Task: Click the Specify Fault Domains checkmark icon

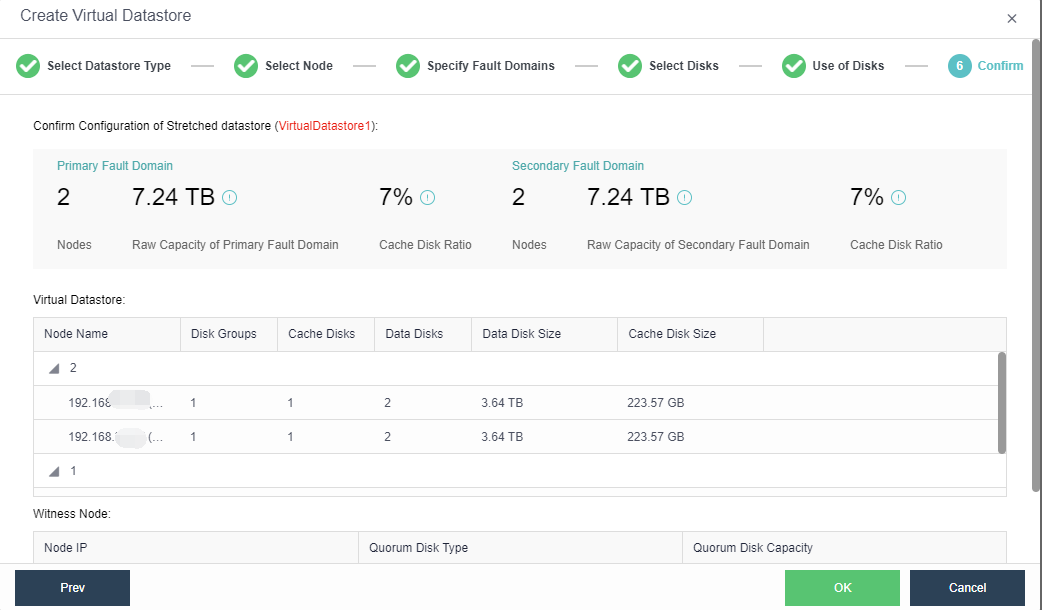Action: coord(408,66)
